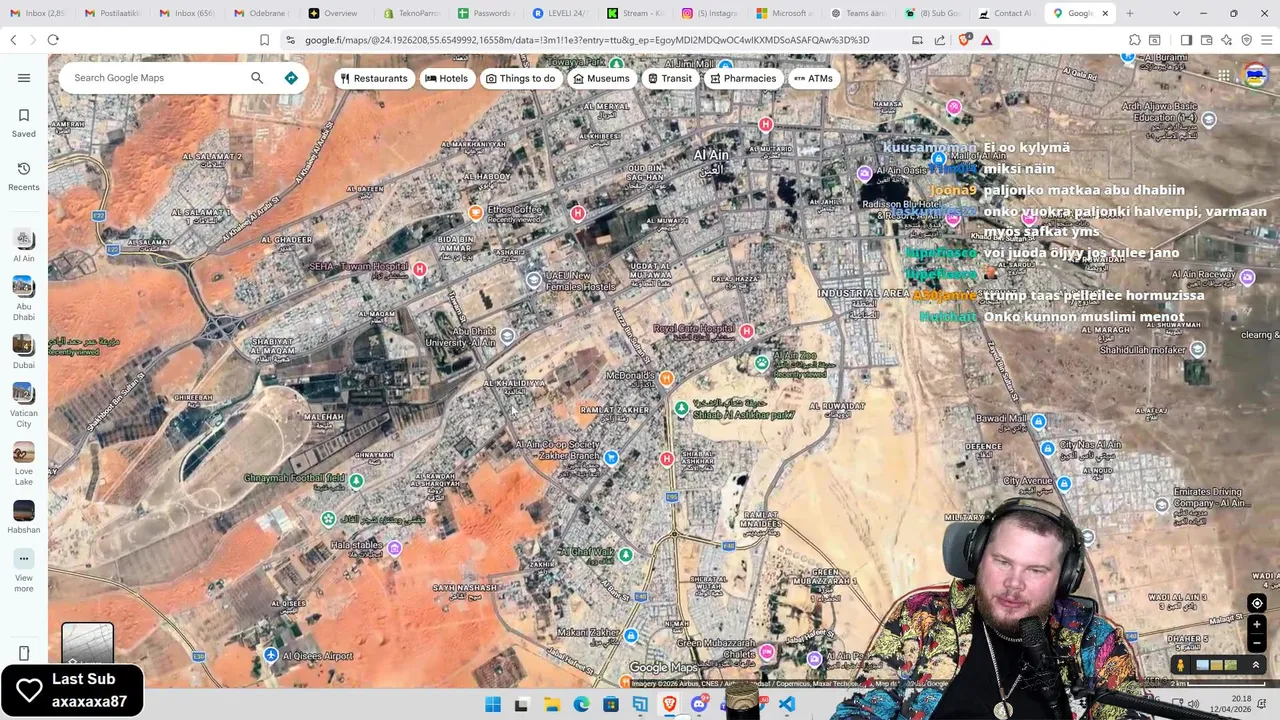Viewport: 1280px width, 720px height.
Task: Select the Al Ain Zoo marker
Action: point(762,363)
